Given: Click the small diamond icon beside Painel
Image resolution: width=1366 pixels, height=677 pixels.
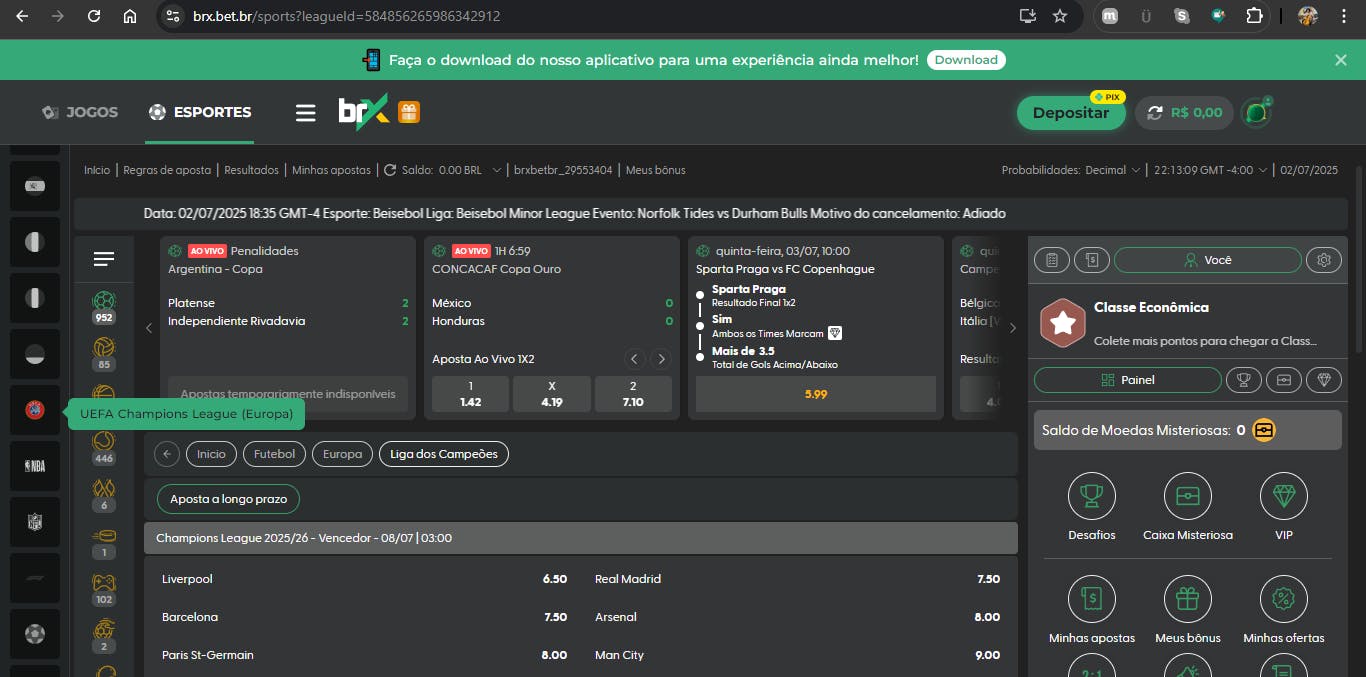Looking at the screenshot, I should coord(1324,380).
